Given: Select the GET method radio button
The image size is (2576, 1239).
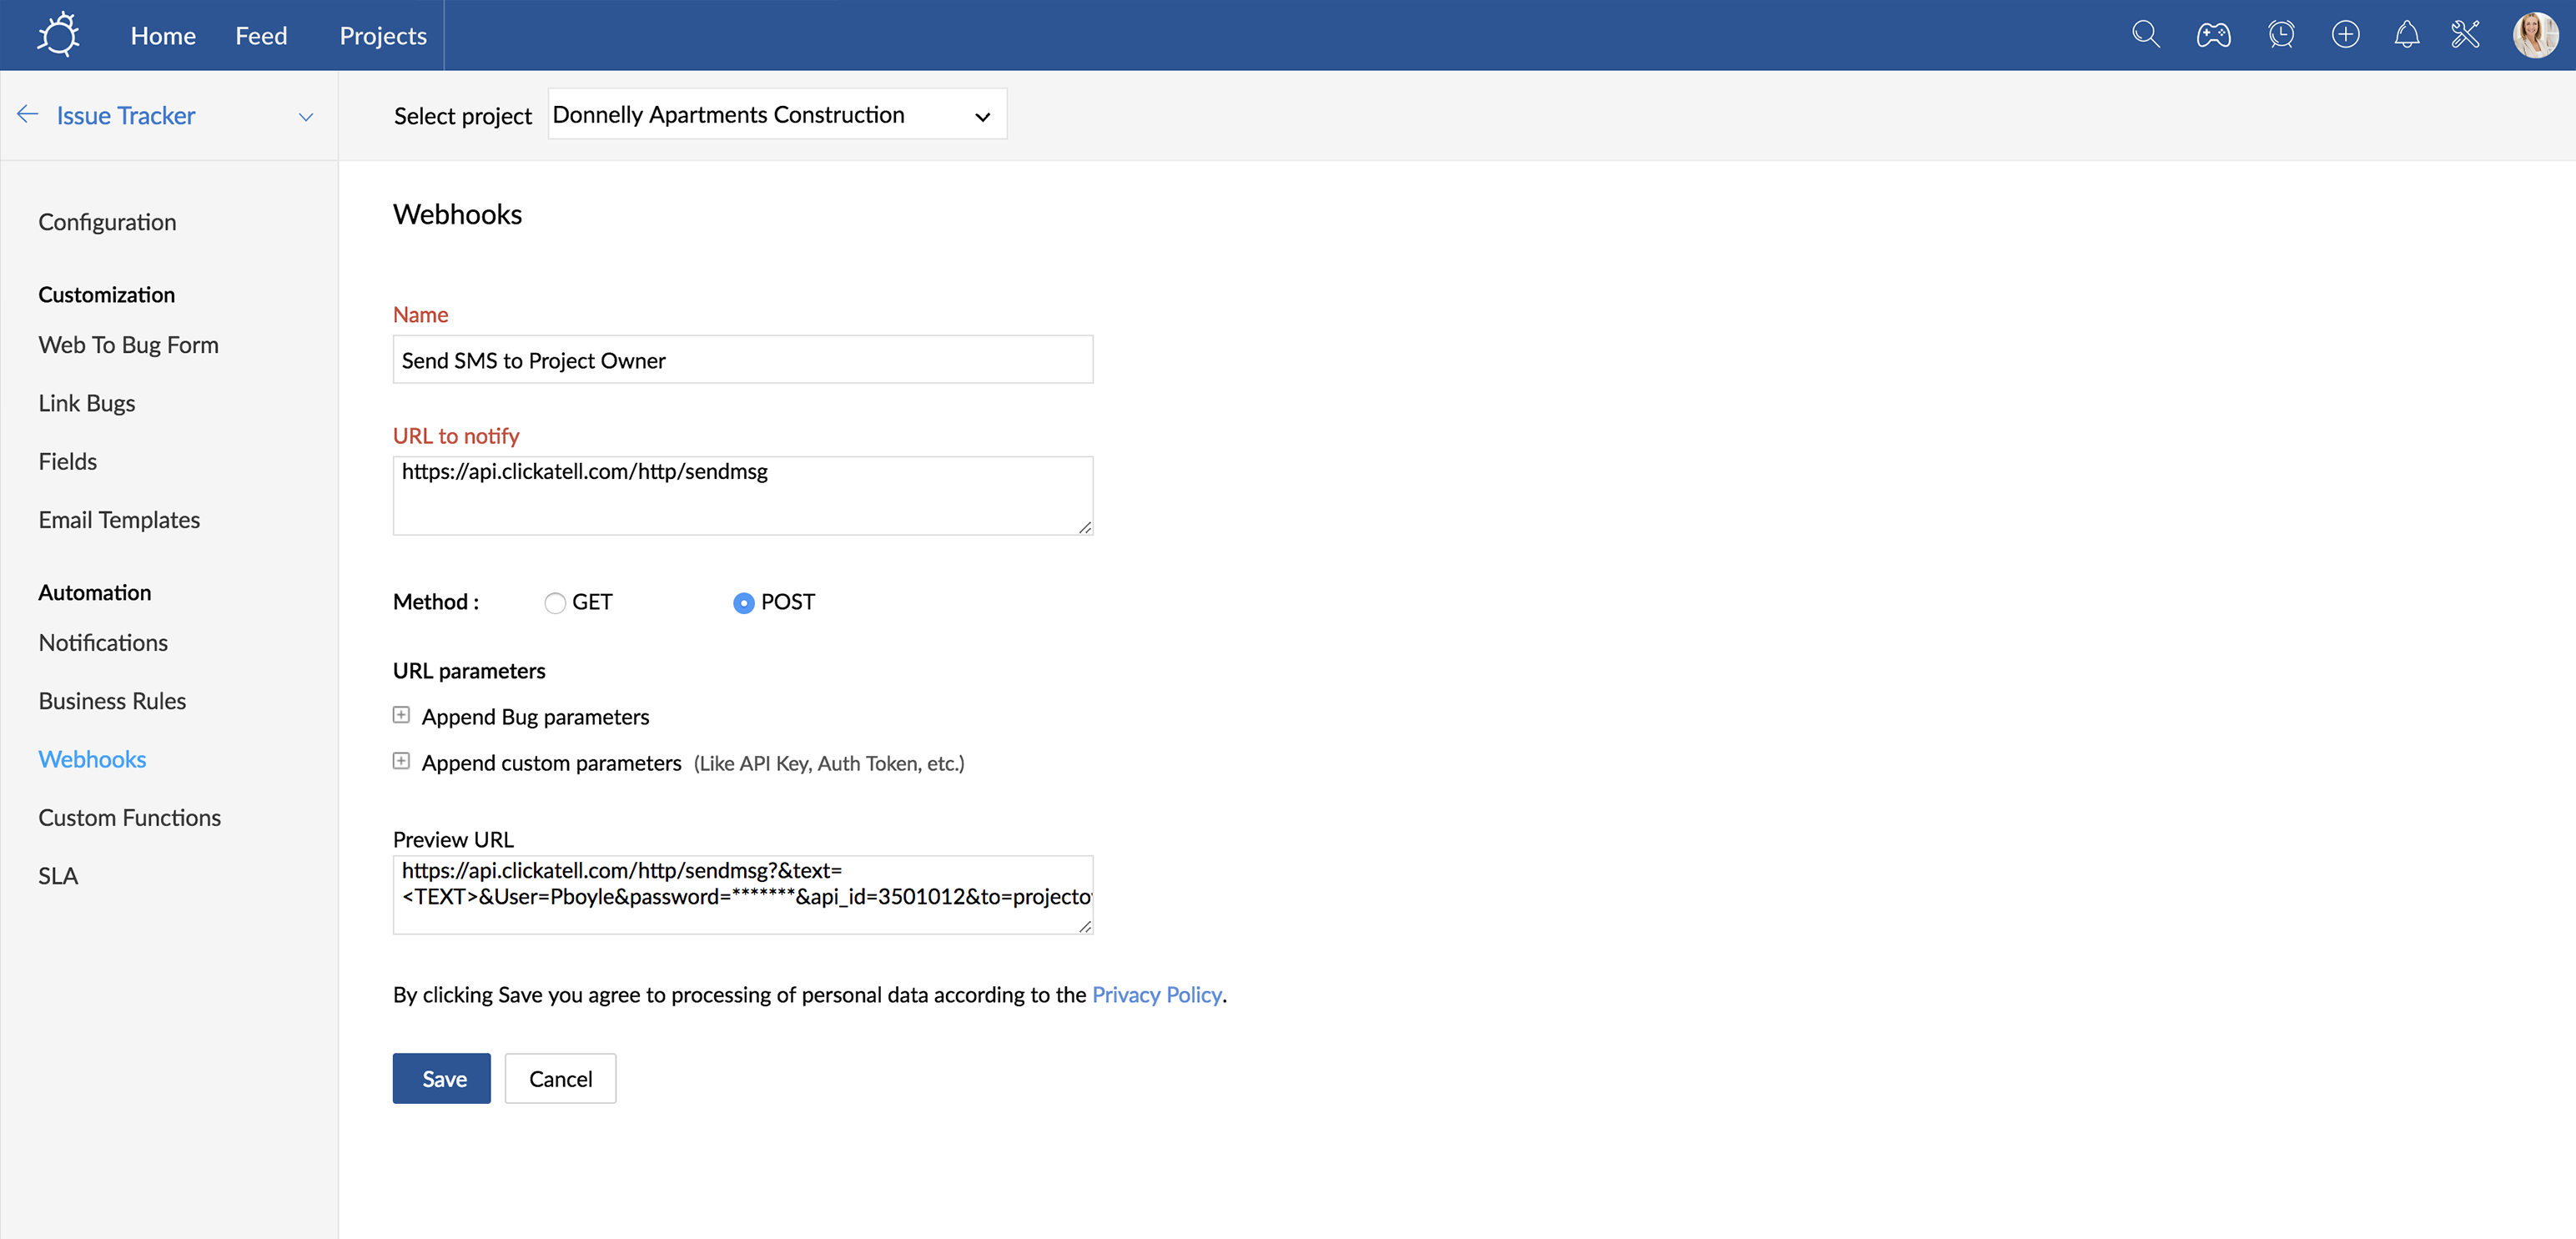Looking at the screenshot, I should (x=555, y=603).
